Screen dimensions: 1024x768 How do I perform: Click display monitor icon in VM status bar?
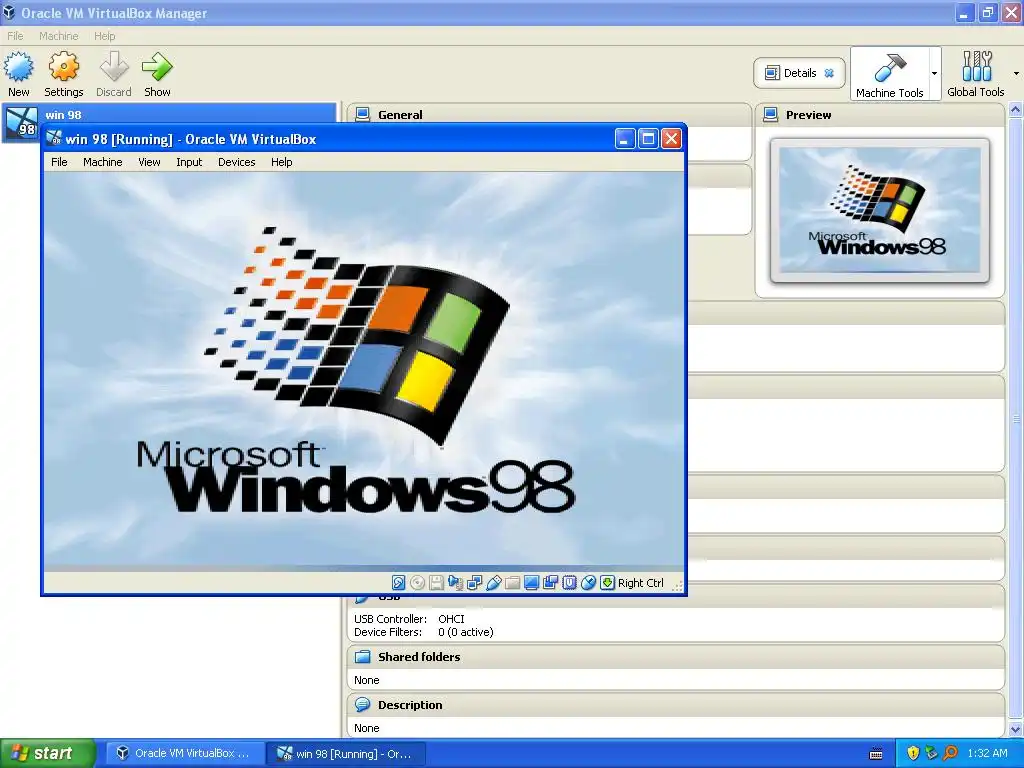532,583
